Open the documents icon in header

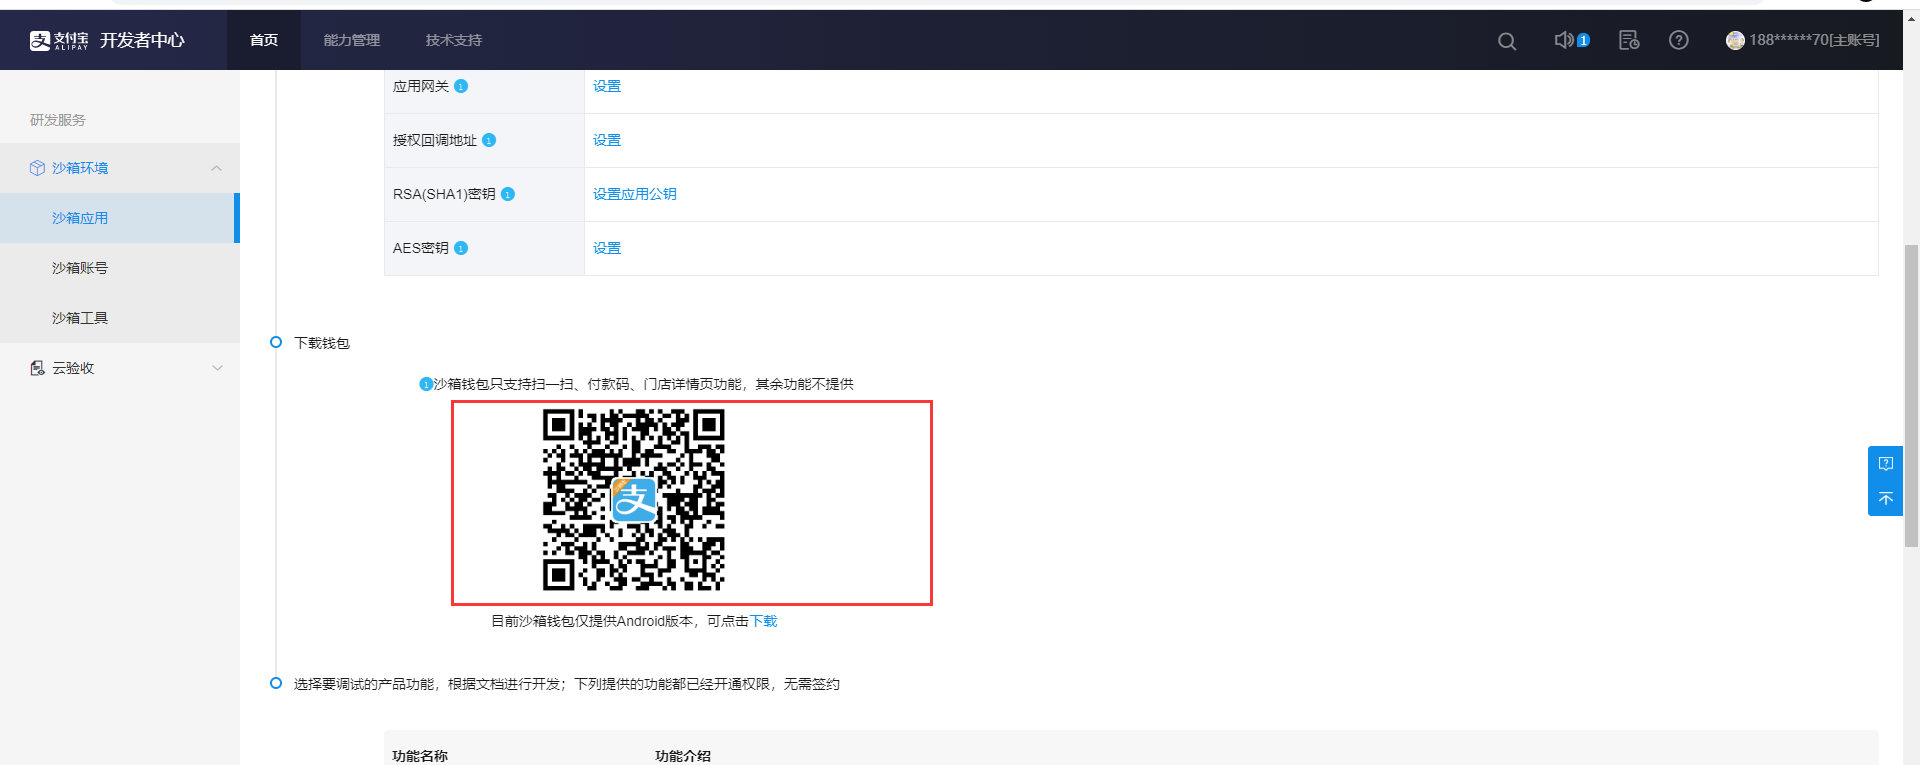tap(1629, 40)
